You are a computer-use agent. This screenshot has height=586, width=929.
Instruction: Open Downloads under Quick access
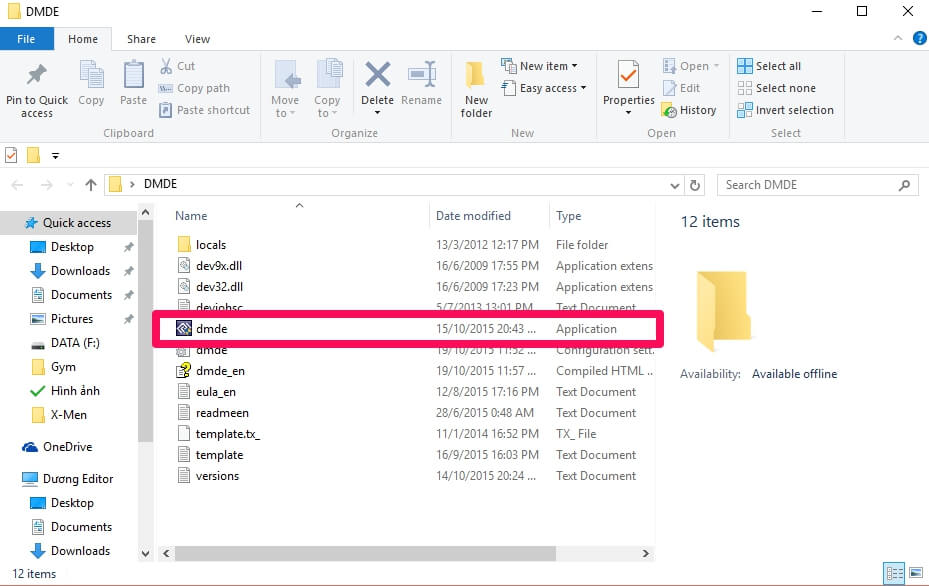(80, 271)
